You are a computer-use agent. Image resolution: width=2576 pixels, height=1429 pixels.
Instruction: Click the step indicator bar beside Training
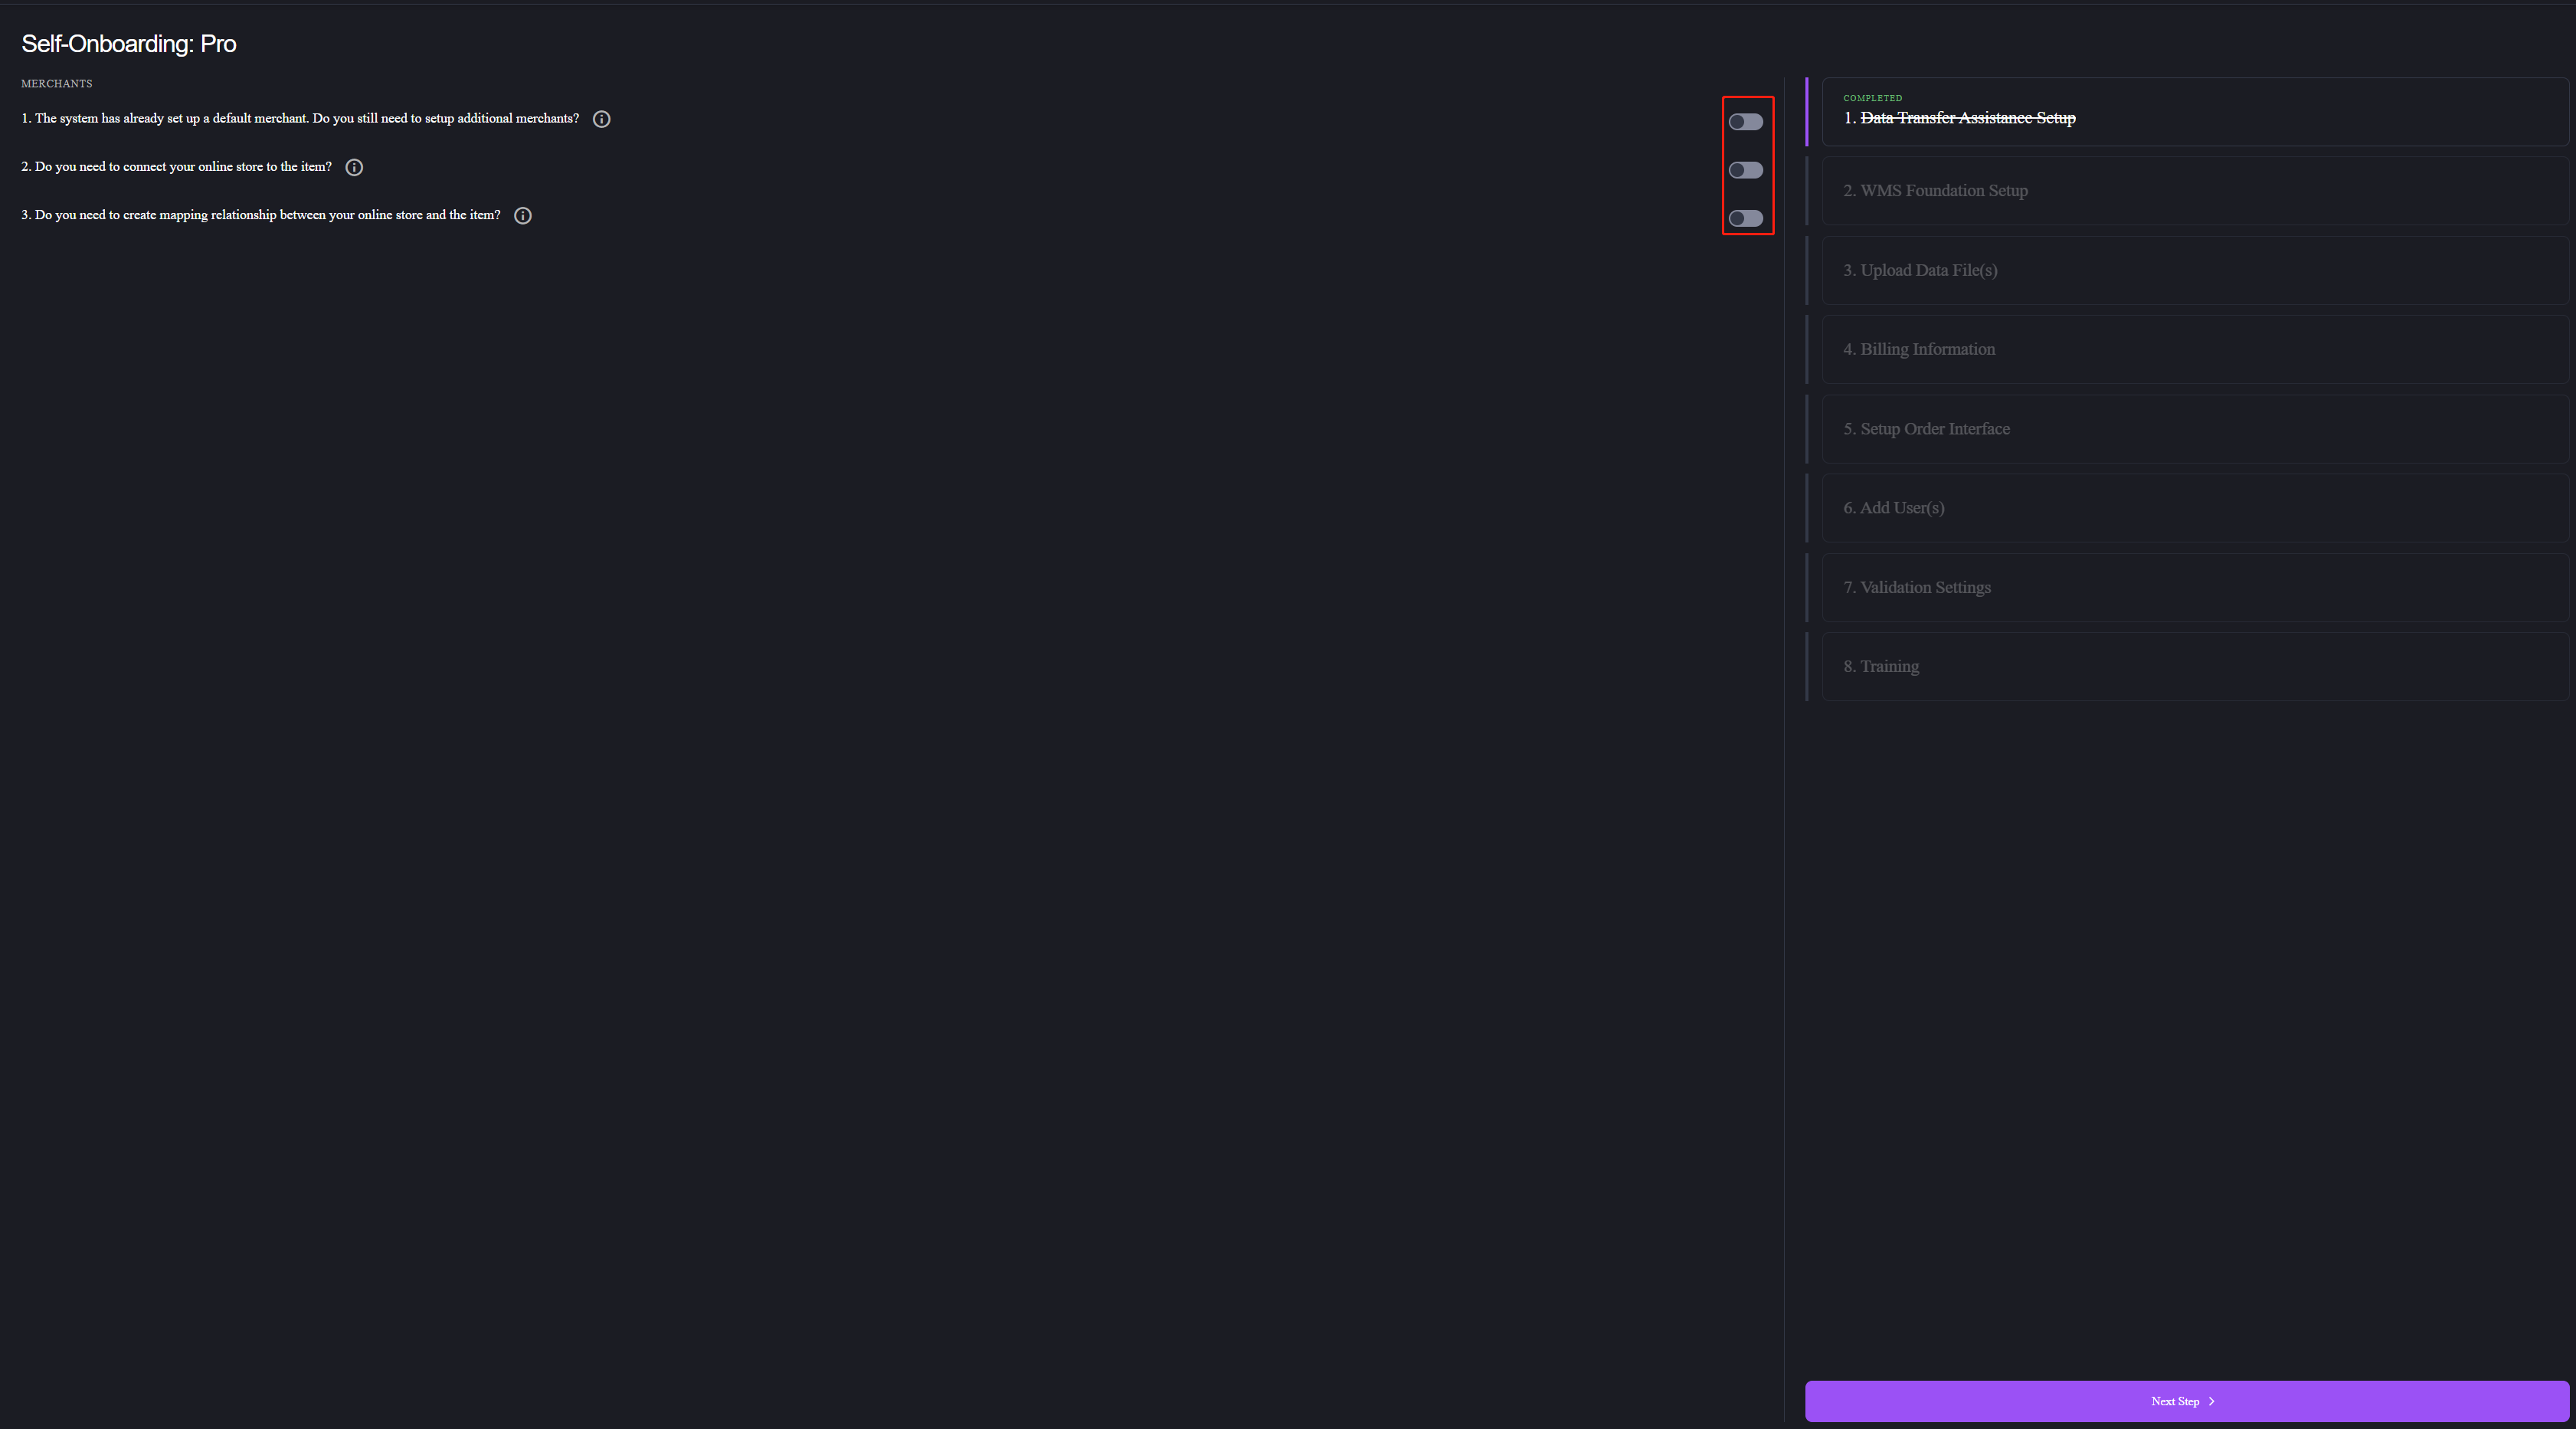(x=1808, y=666)
